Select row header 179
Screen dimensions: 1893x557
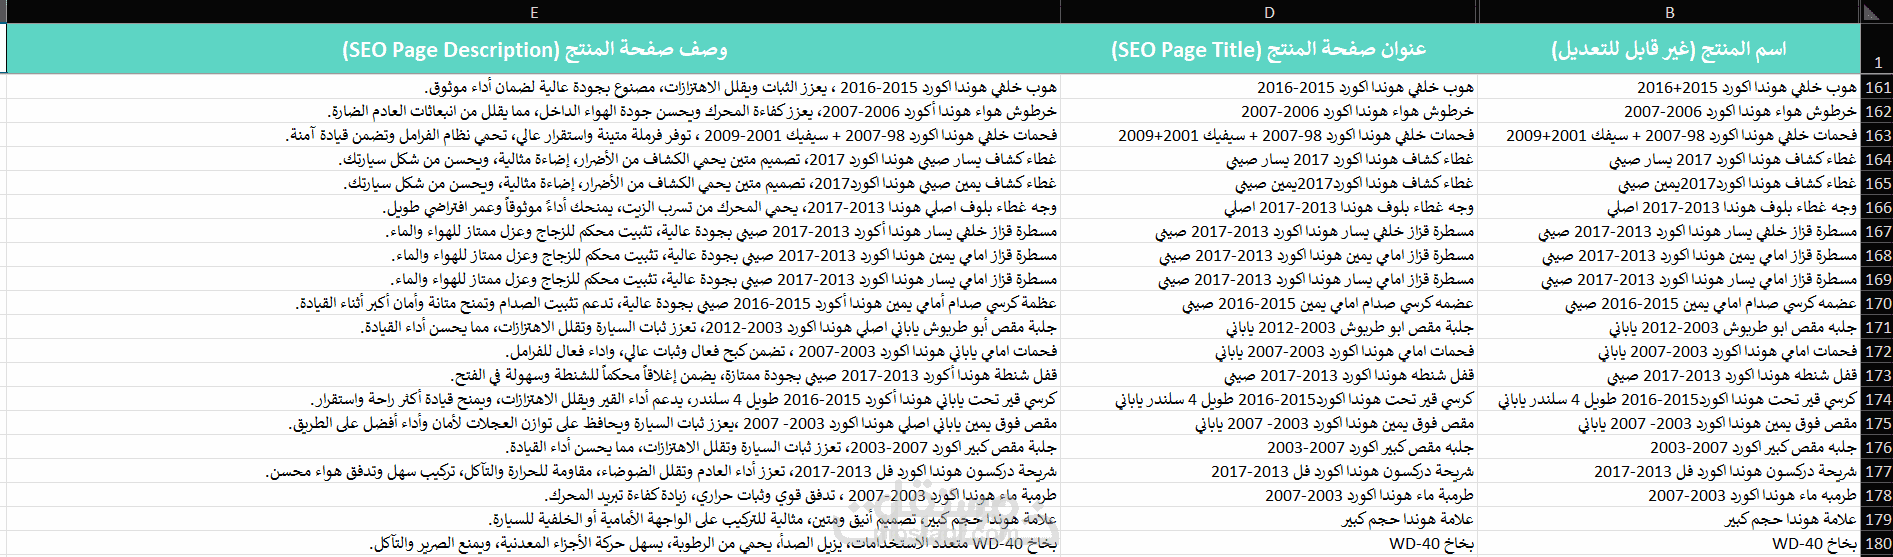[1876, 519]
